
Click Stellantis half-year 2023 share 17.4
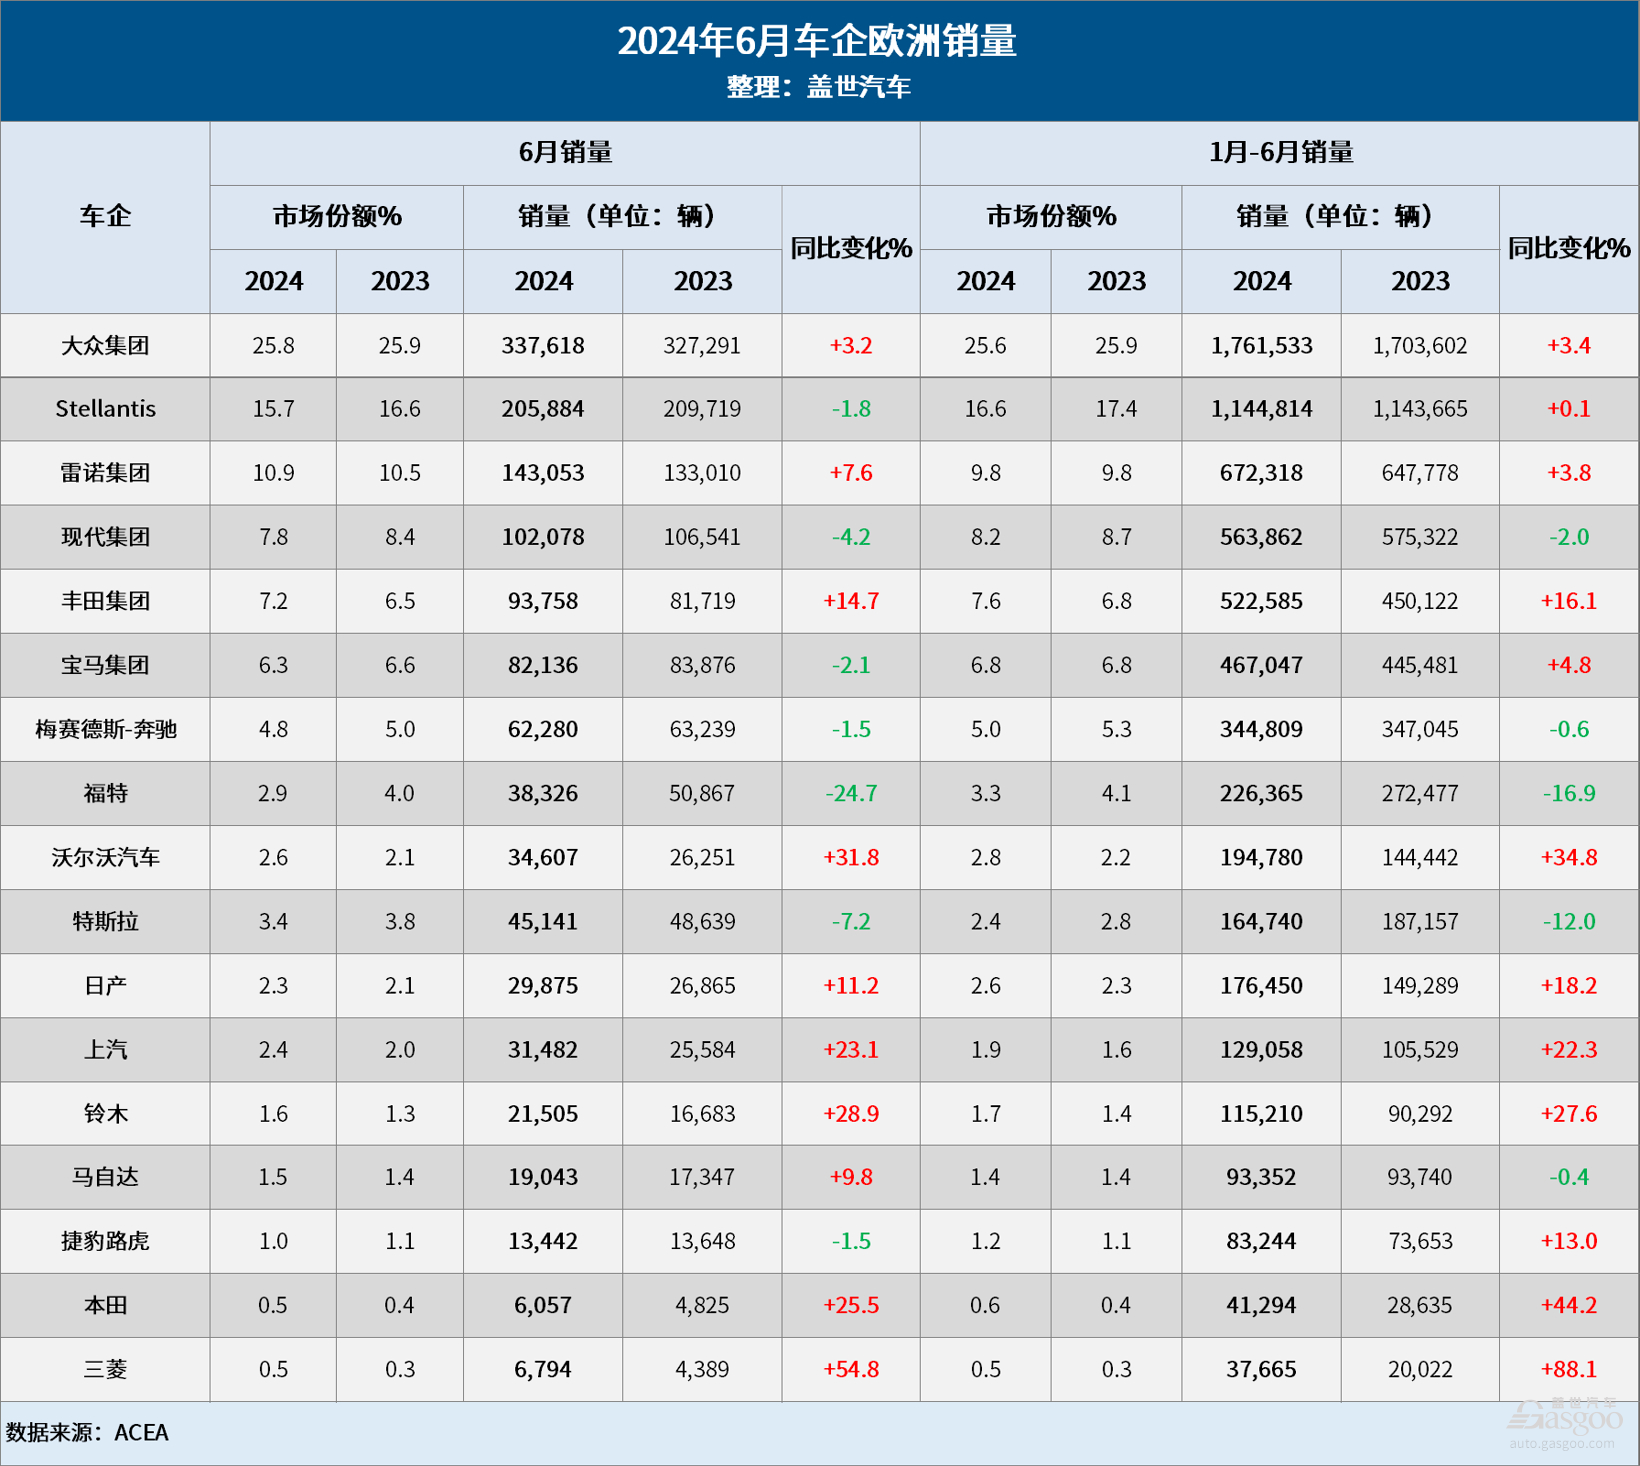(x=1116, y=409)
